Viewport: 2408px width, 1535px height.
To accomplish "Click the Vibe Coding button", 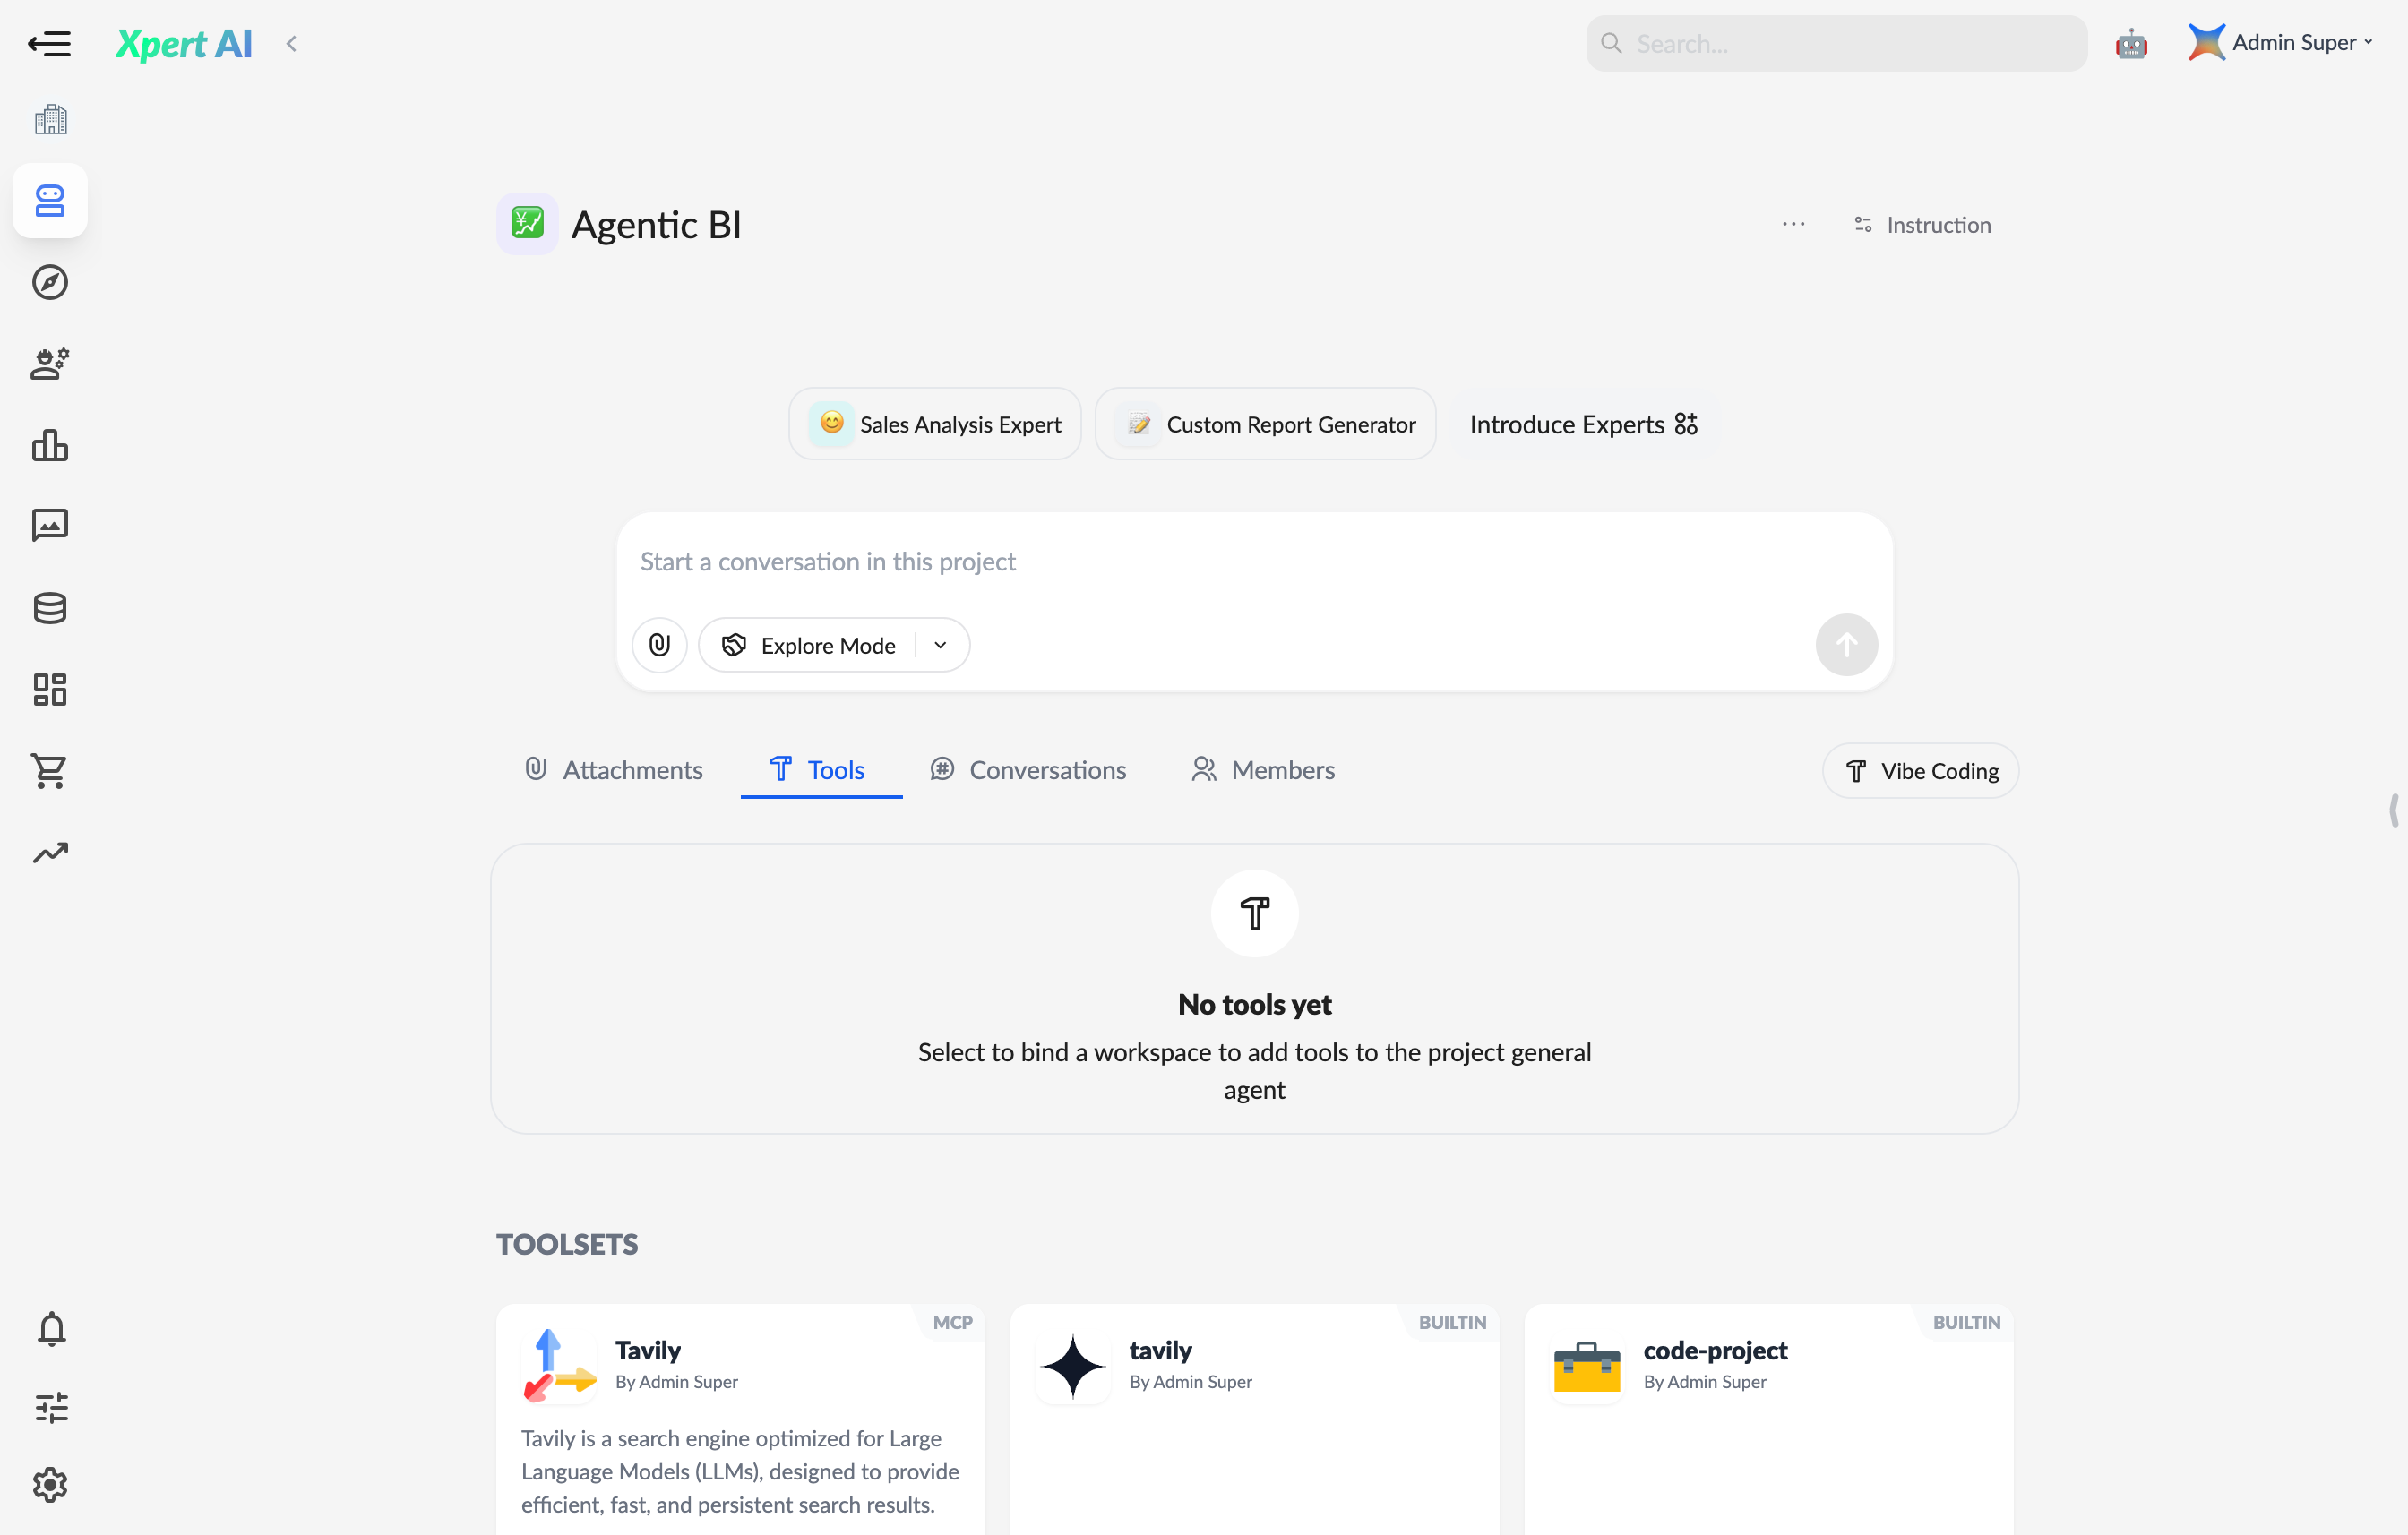I will click(1919, 770).
